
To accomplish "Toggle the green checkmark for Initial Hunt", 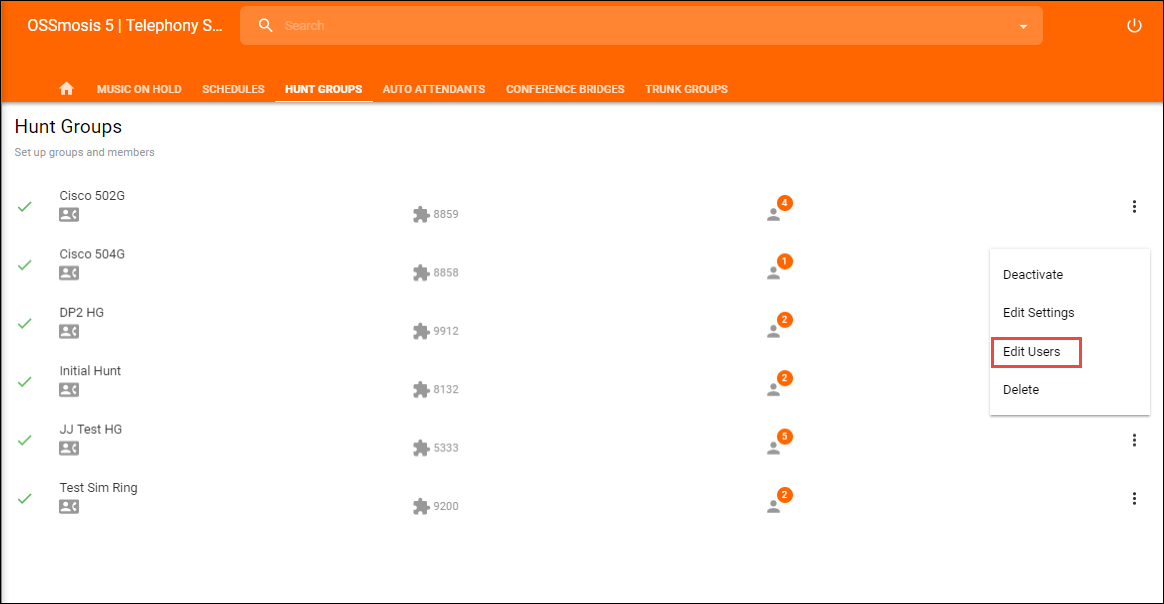I will pyautogui.click(x=25, y=381).
